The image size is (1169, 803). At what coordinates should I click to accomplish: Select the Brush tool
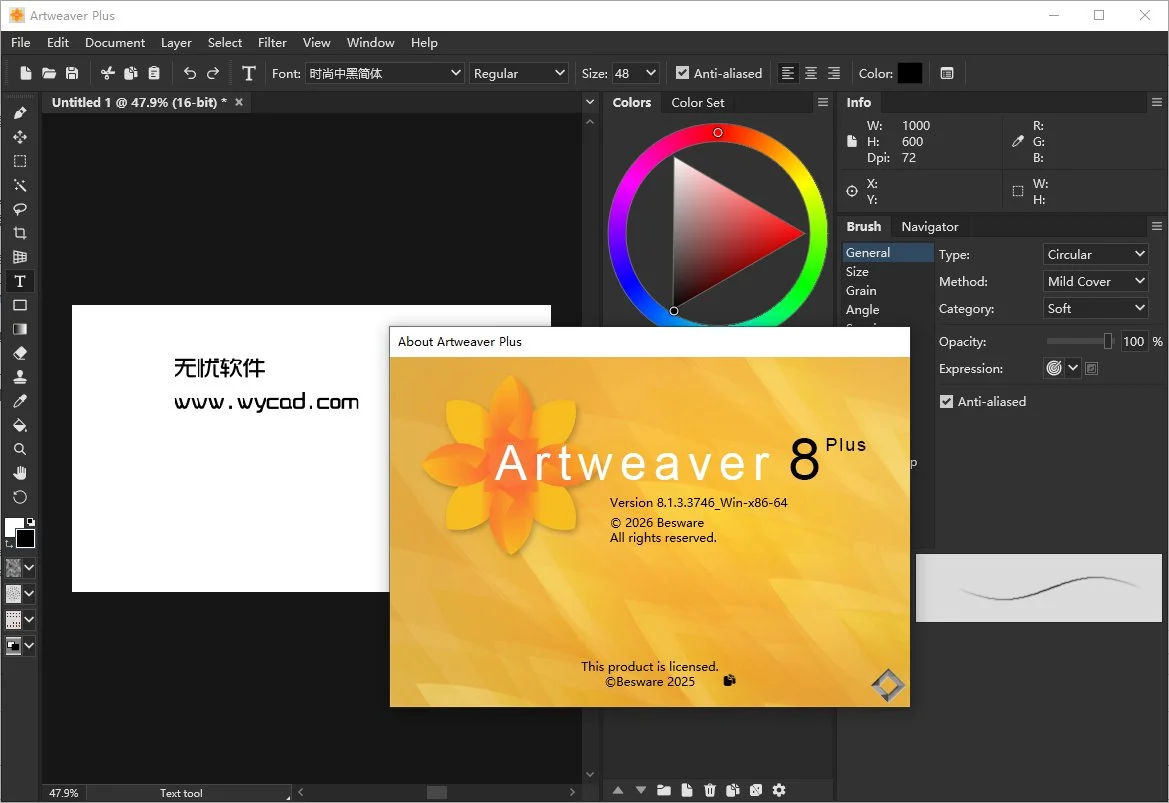click(x=19, y=112)
